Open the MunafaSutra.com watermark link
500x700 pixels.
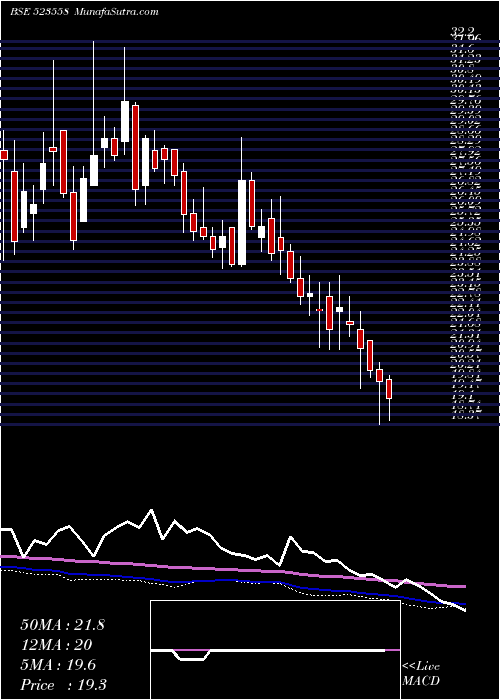tap(116, 12)
